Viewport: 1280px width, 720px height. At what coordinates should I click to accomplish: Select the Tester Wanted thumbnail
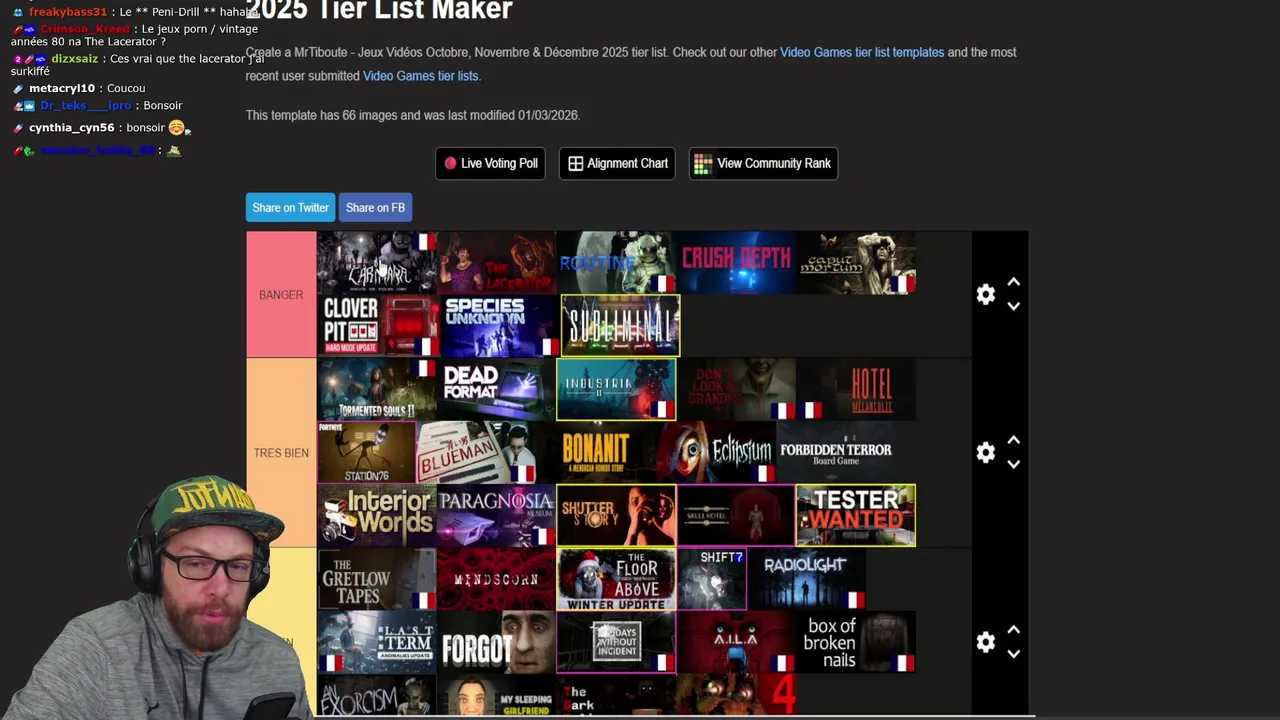point(856,515)
